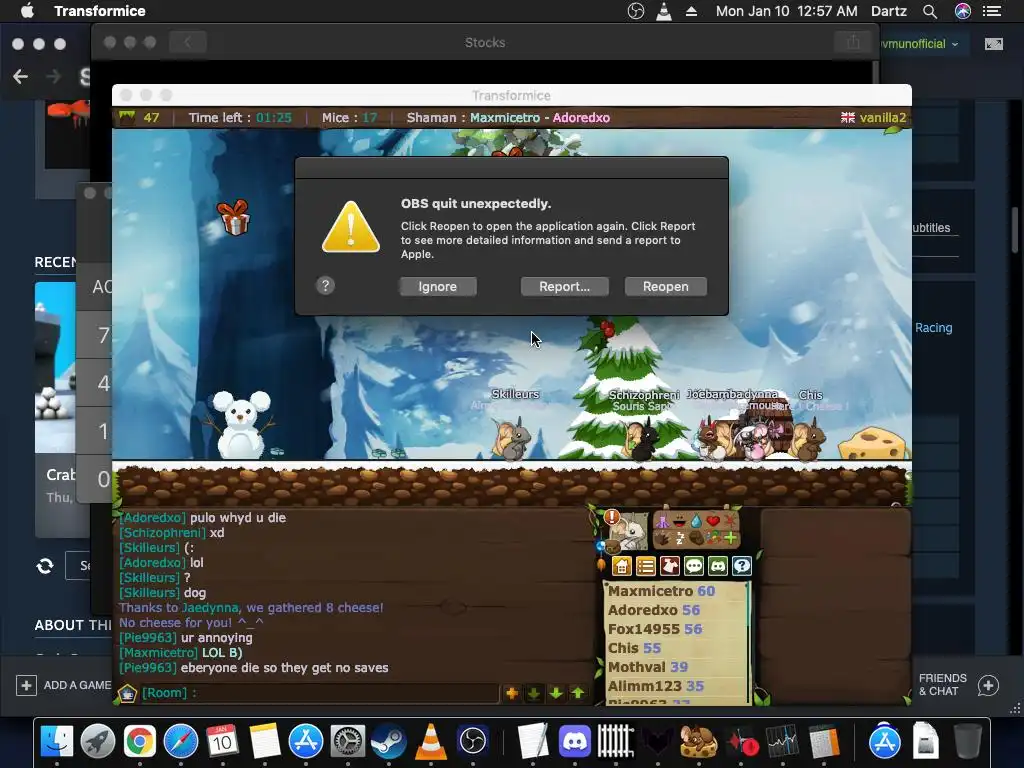The width and height of the screenshot is (1024, 768).
Task: Open Notification Center list icon
Action: (x=992, y=11)
